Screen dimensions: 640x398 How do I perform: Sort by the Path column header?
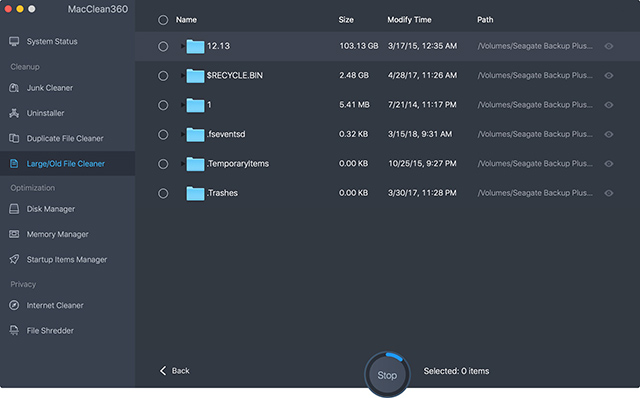[485, 20]
